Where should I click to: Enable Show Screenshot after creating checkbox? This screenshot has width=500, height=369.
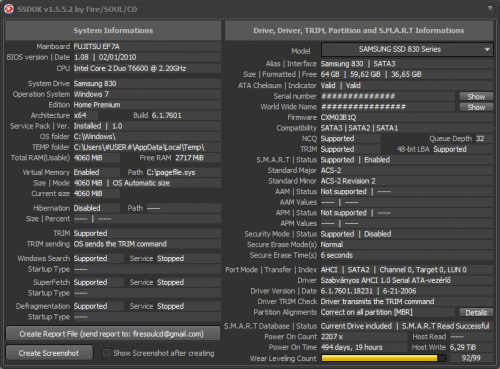(x=107, y=353)
